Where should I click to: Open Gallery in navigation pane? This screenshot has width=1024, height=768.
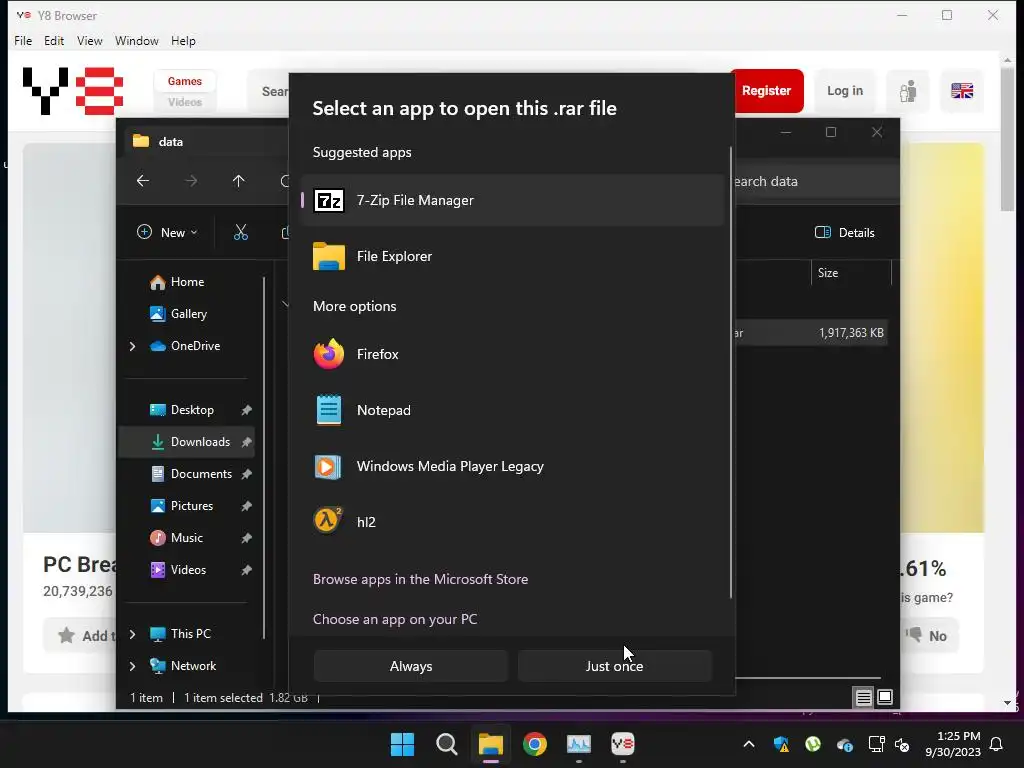[178, 313]
